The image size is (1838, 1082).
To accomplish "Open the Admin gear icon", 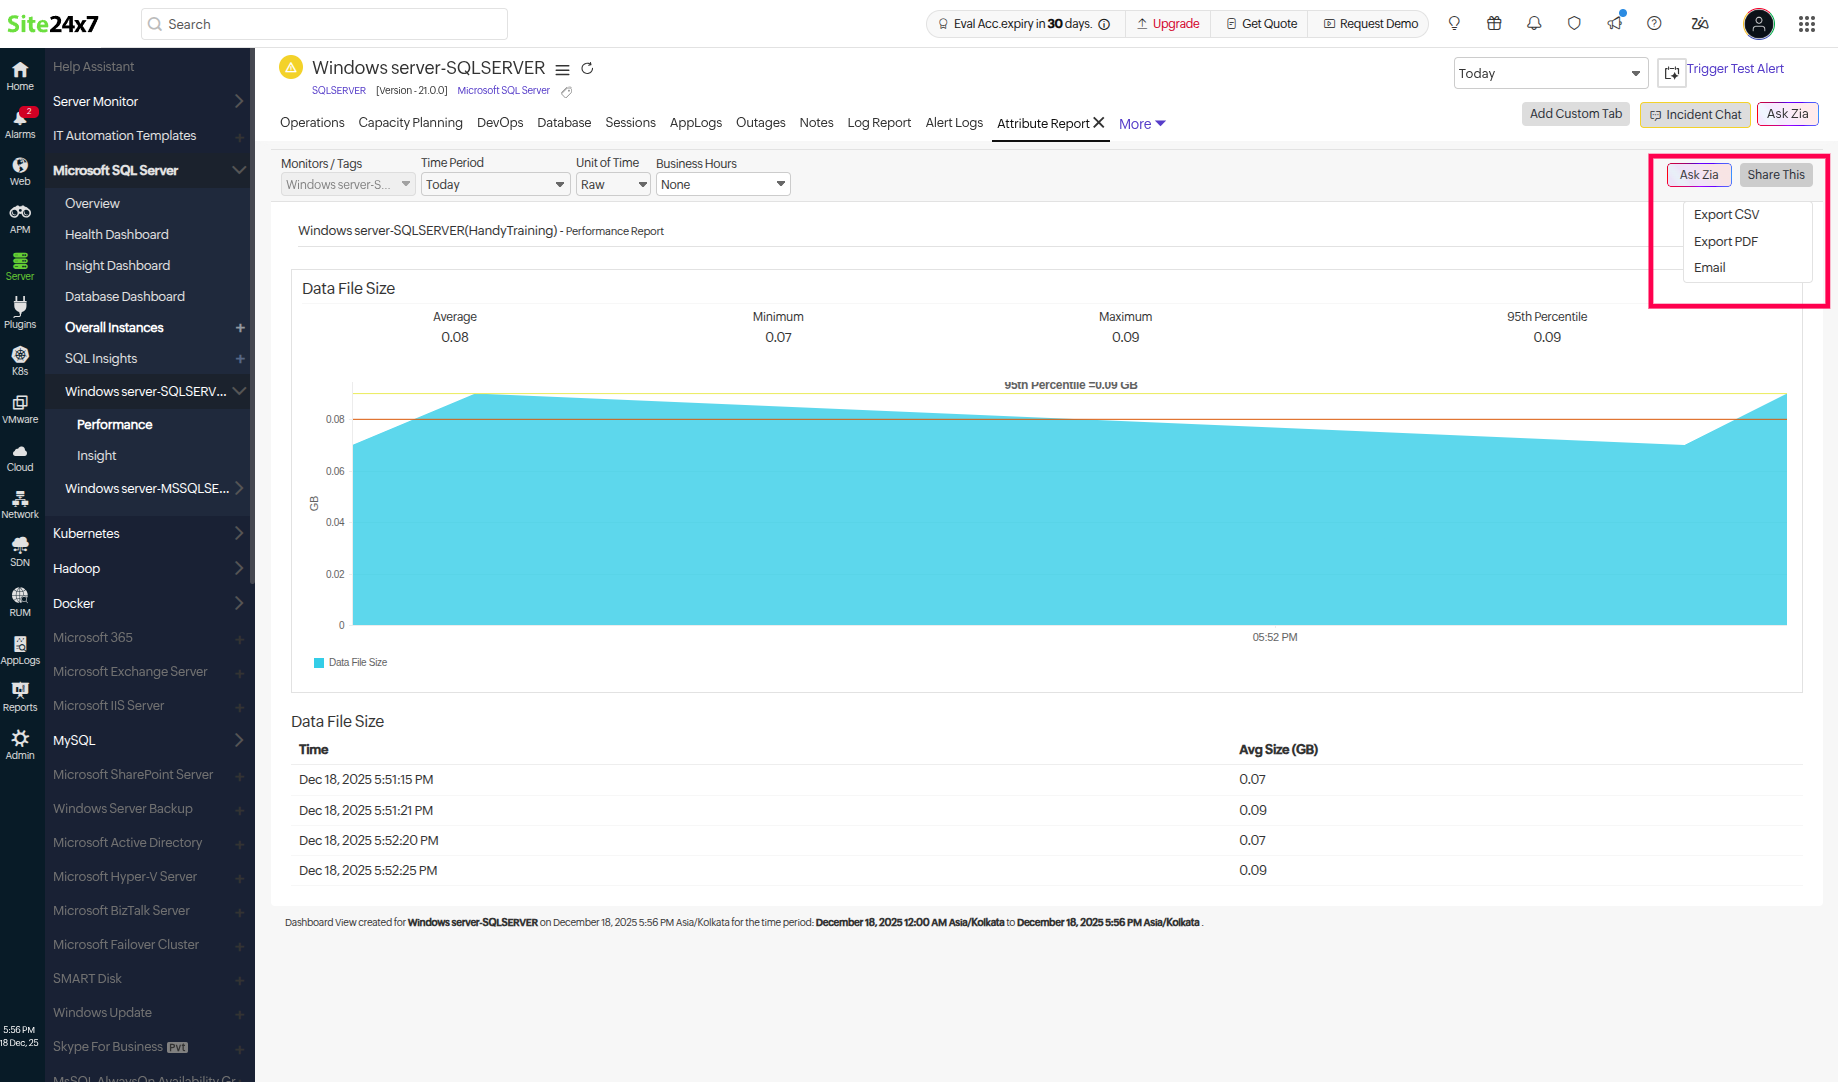I will (x=20, y=743).
